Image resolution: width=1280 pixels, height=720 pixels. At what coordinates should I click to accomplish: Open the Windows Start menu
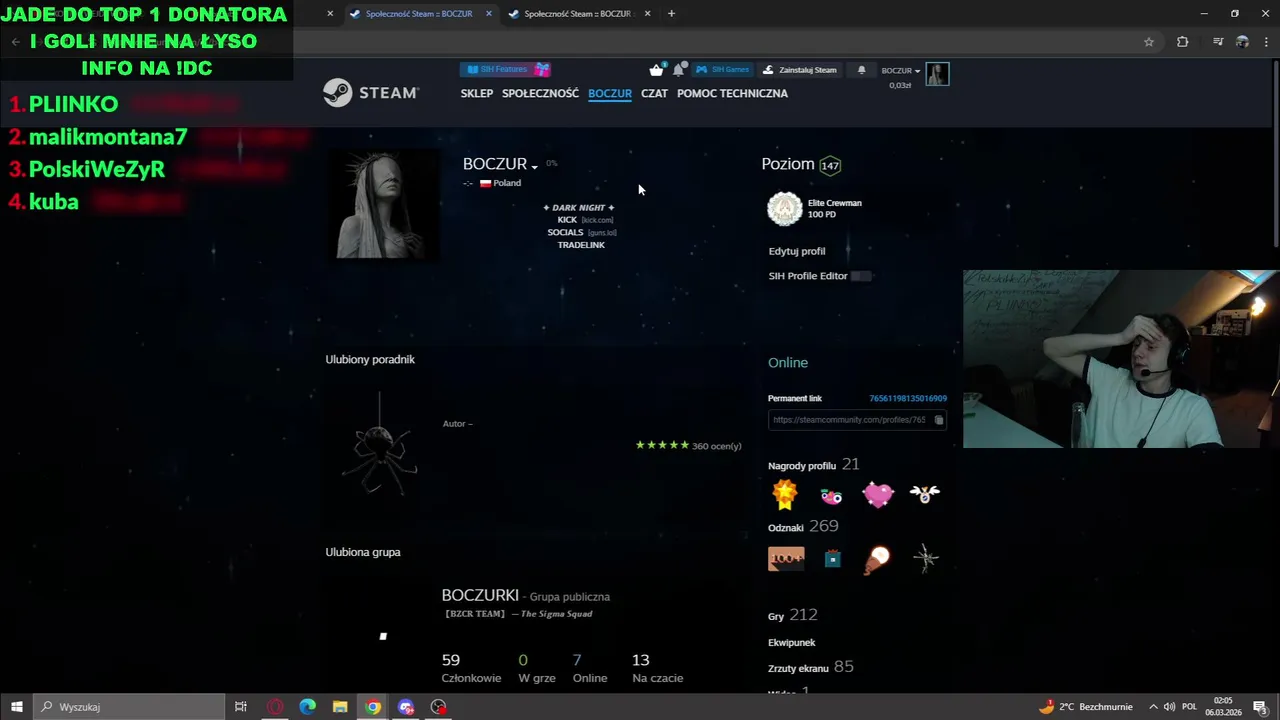(16, 707)
